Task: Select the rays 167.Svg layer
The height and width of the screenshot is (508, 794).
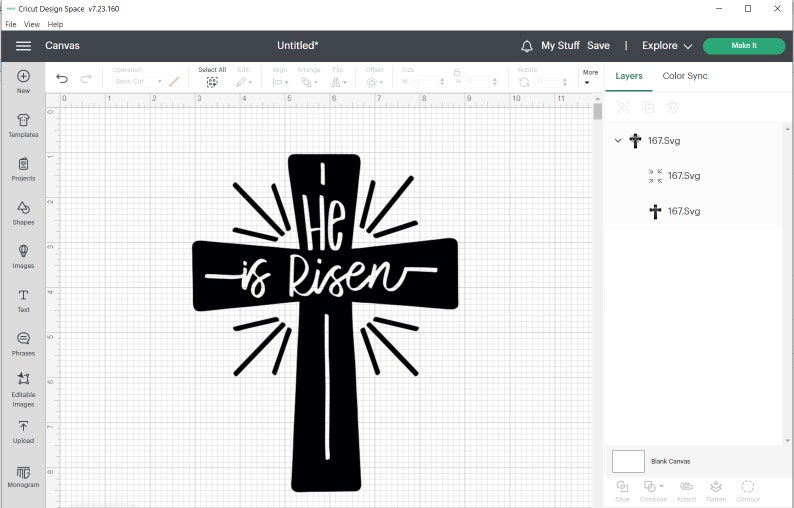Action: coord(694,176)
